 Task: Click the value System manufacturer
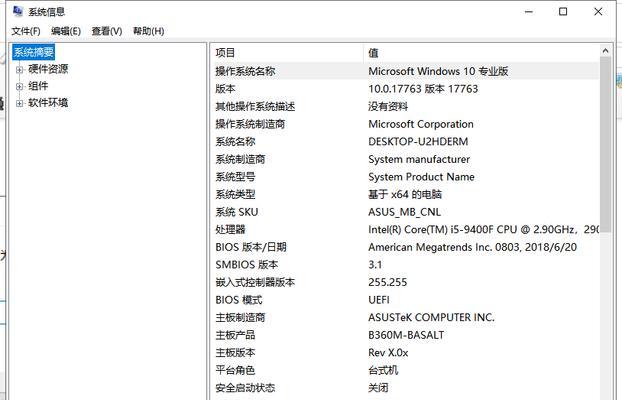point(419,159)
